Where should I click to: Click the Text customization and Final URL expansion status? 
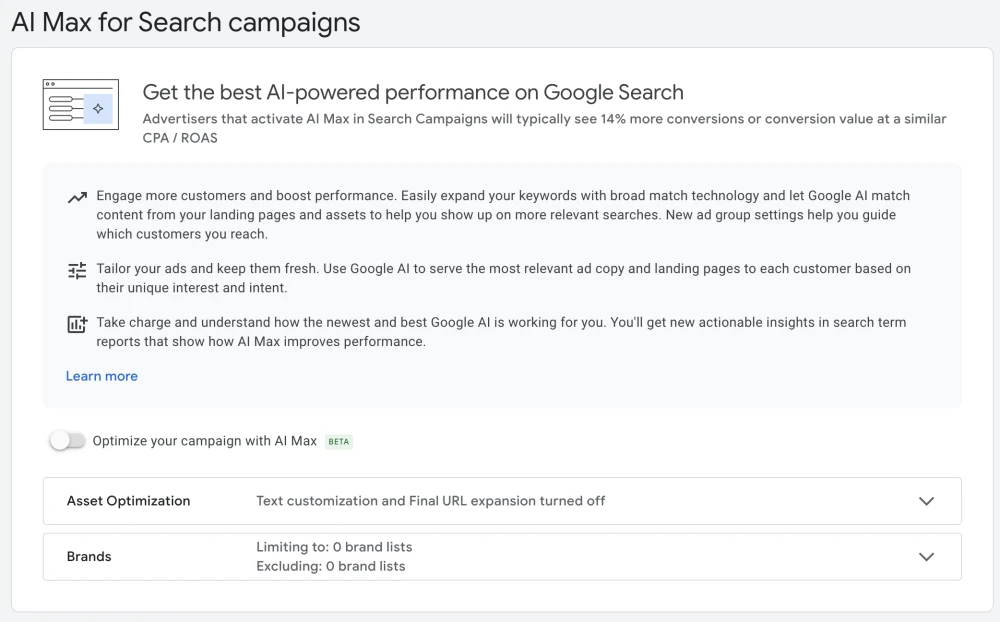(x=430, y=501)
